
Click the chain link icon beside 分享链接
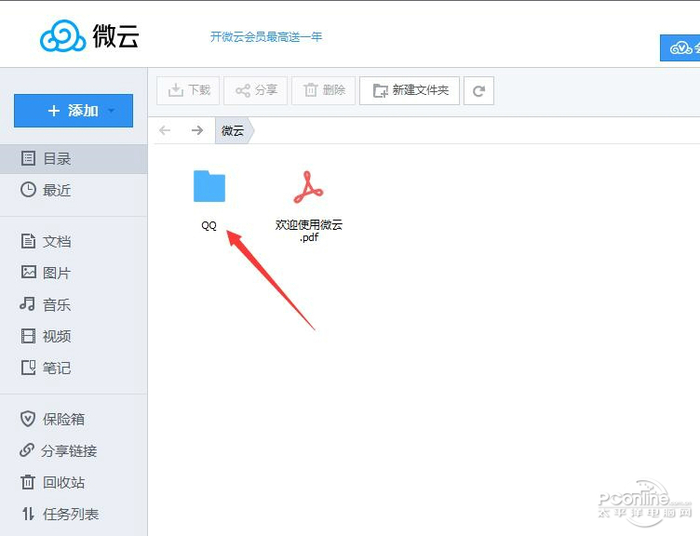pyautogui.click(x=27, y=450)
